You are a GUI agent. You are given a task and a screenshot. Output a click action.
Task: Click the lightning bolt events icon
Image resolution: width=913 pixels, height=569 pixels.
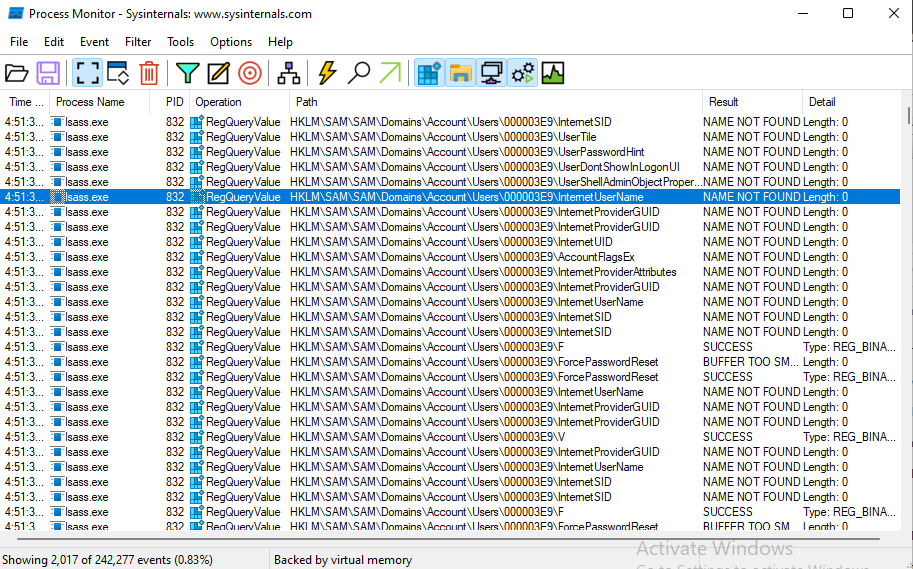coord(327,73)
